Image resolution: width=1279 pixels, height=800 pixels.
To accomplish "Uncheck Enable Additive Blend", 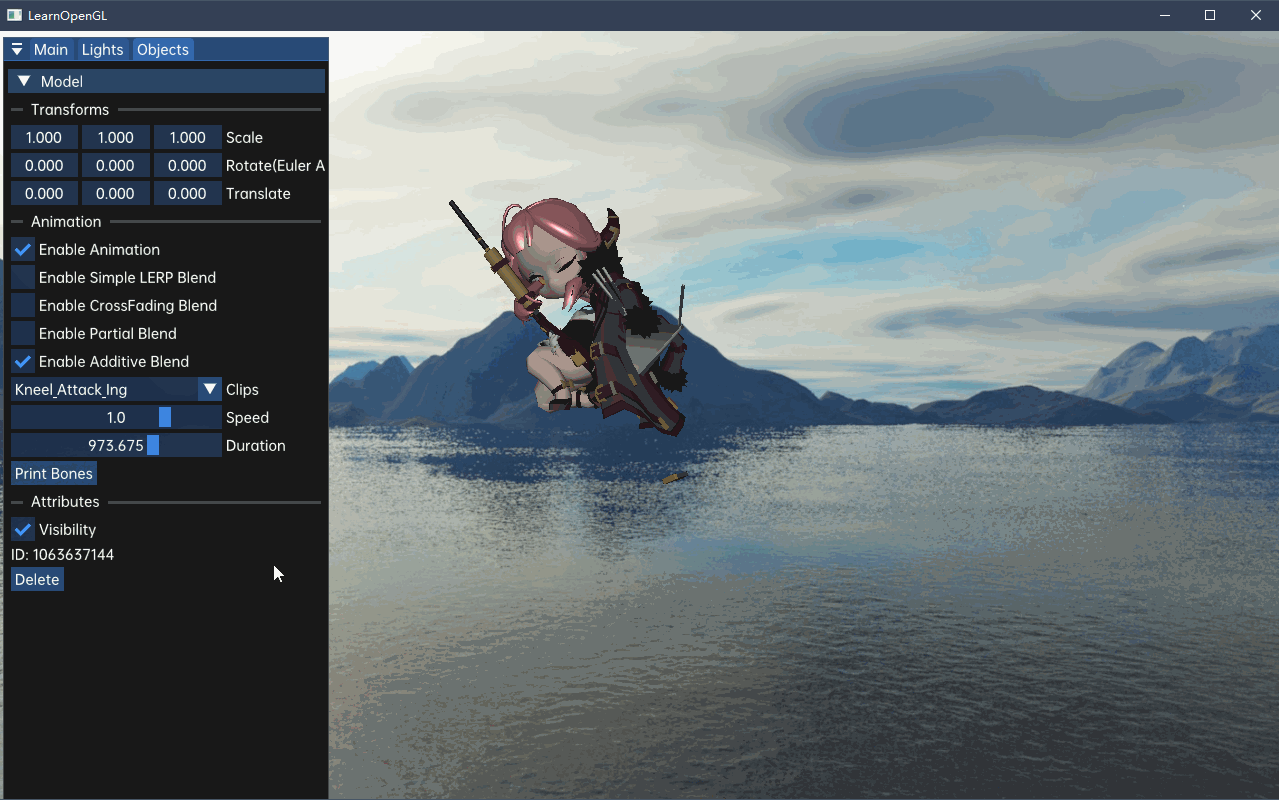I will (x=23, y=361).
